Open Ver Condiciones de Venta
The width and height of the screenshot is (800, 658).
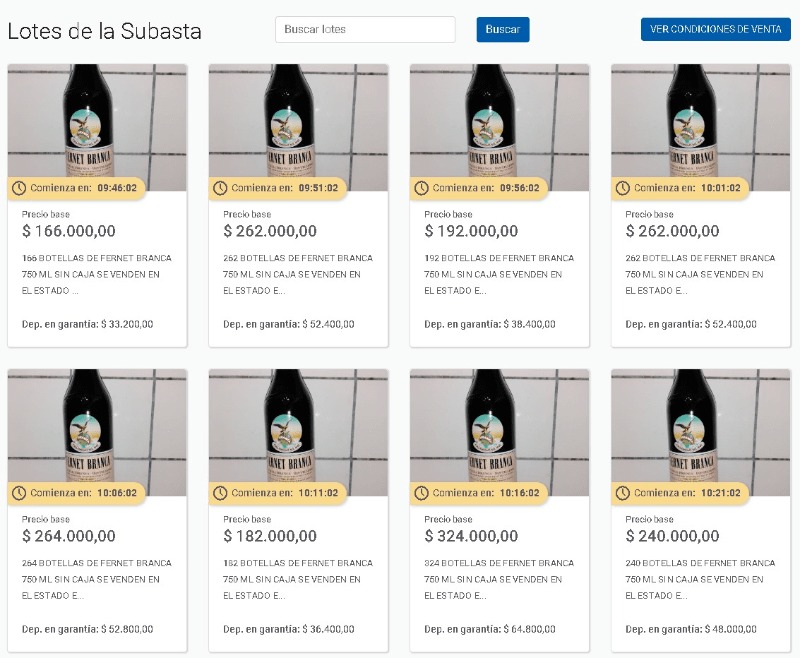[715, 30]
